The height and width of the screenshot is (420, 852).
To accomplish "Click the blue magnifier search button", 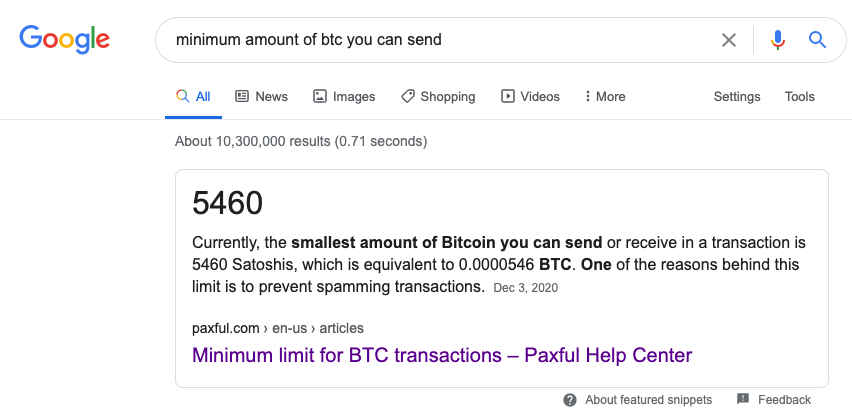I will [x=817, y=40].
